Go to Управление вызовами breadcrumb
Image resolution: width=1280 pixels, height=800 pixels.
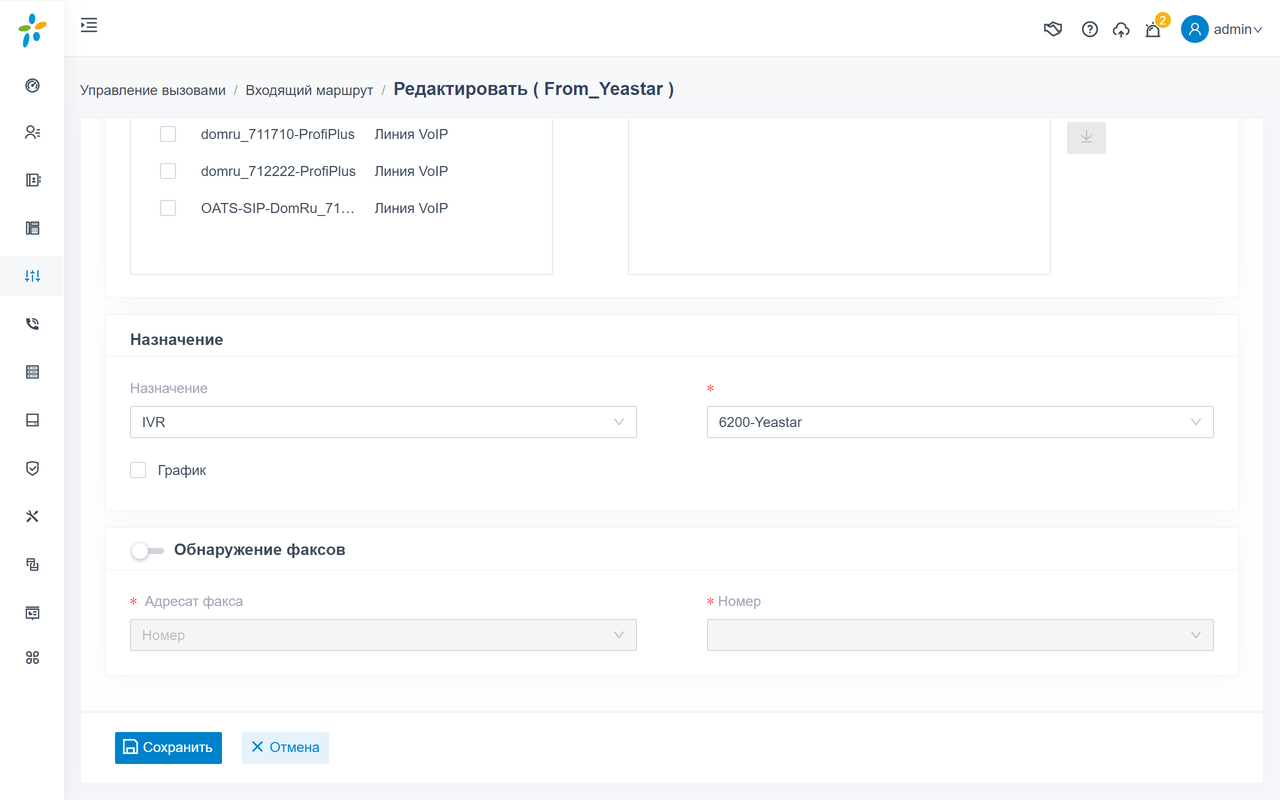153,90
